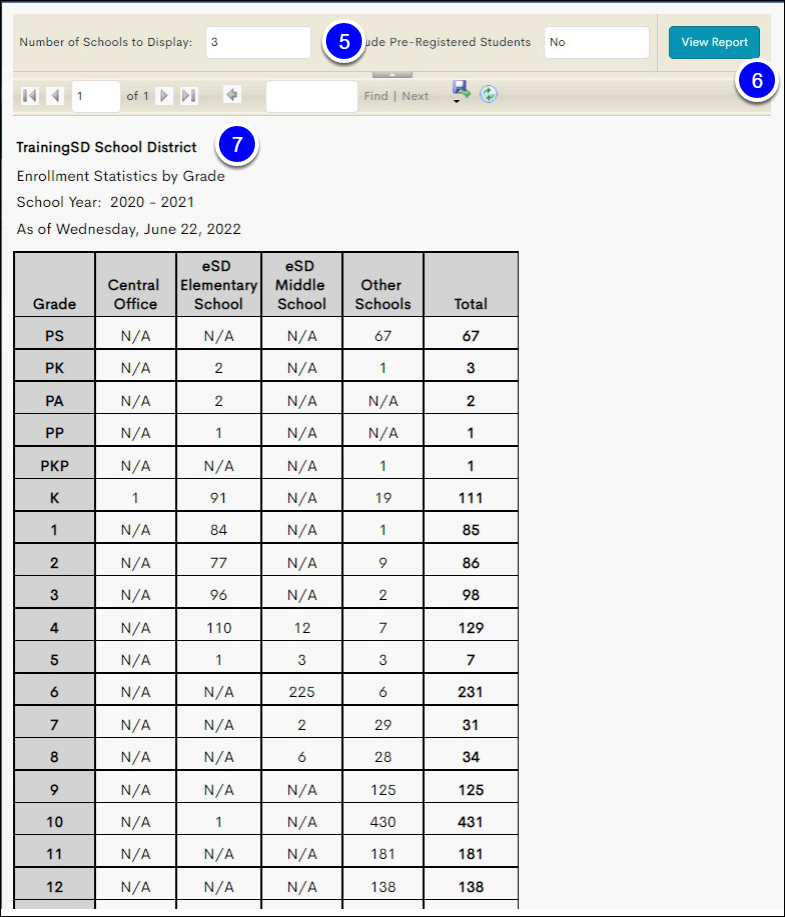785x917 pixels.
Task: Click total 231 in grade 6 row
Action: point(471,692)
